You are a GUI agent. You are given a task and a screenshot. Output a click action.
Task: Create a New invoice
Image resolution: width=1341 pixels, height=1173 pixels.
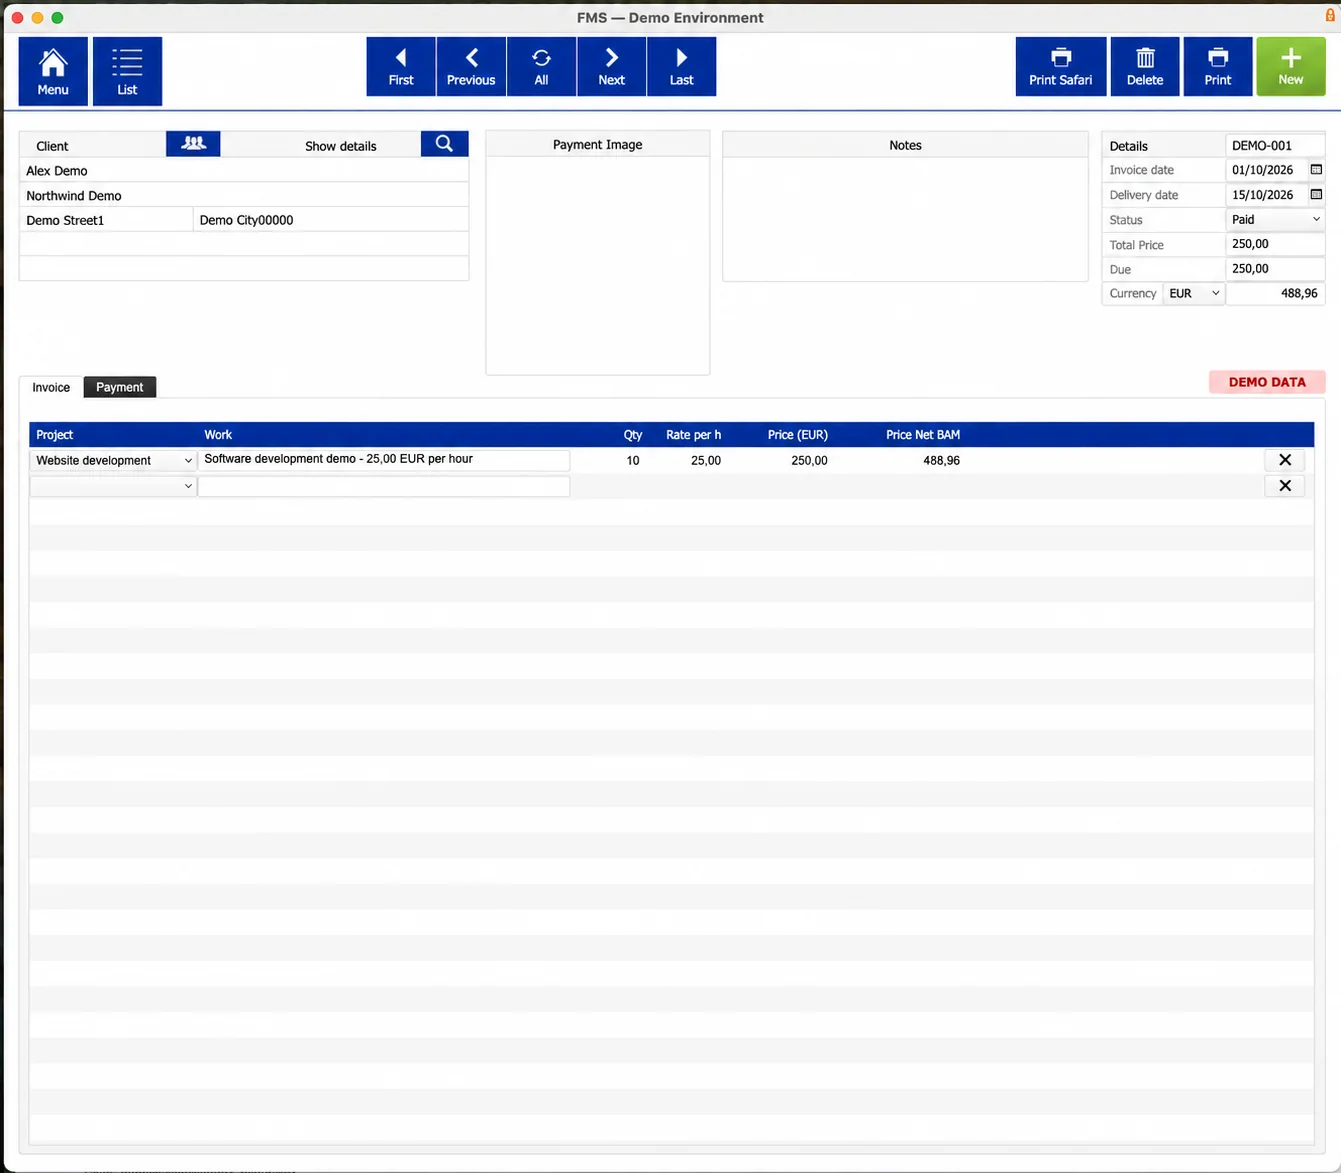(1291, 67)
